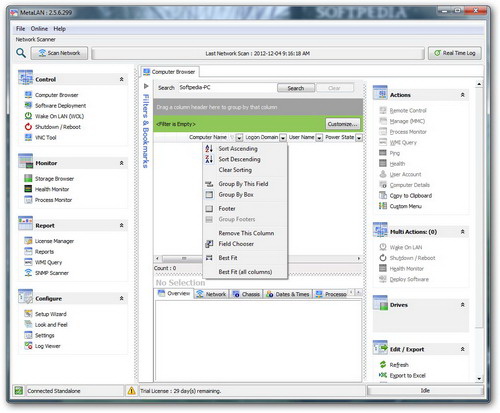Collapse the Actions panel section
Image resolution: width=500 pixels, height=413 pixels.
(463, 95)
